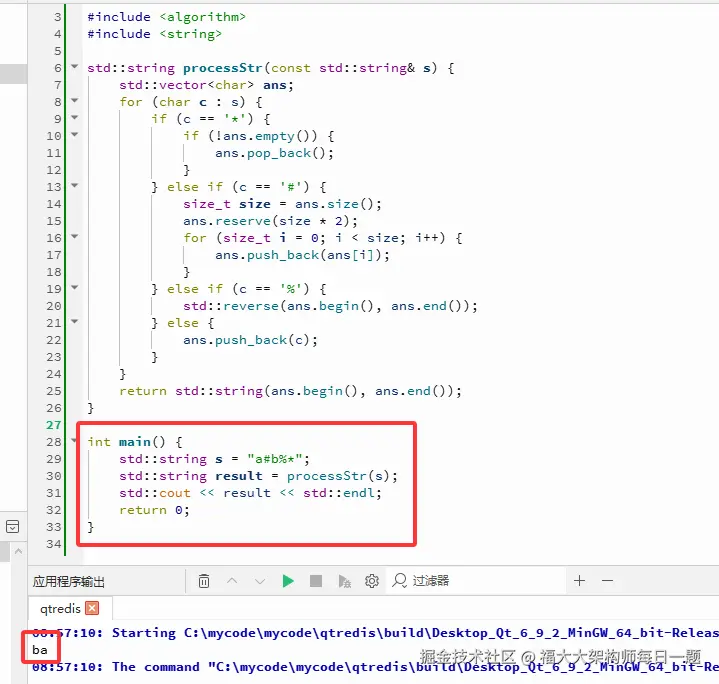Increase output font size plus button

tap(580, 581)
